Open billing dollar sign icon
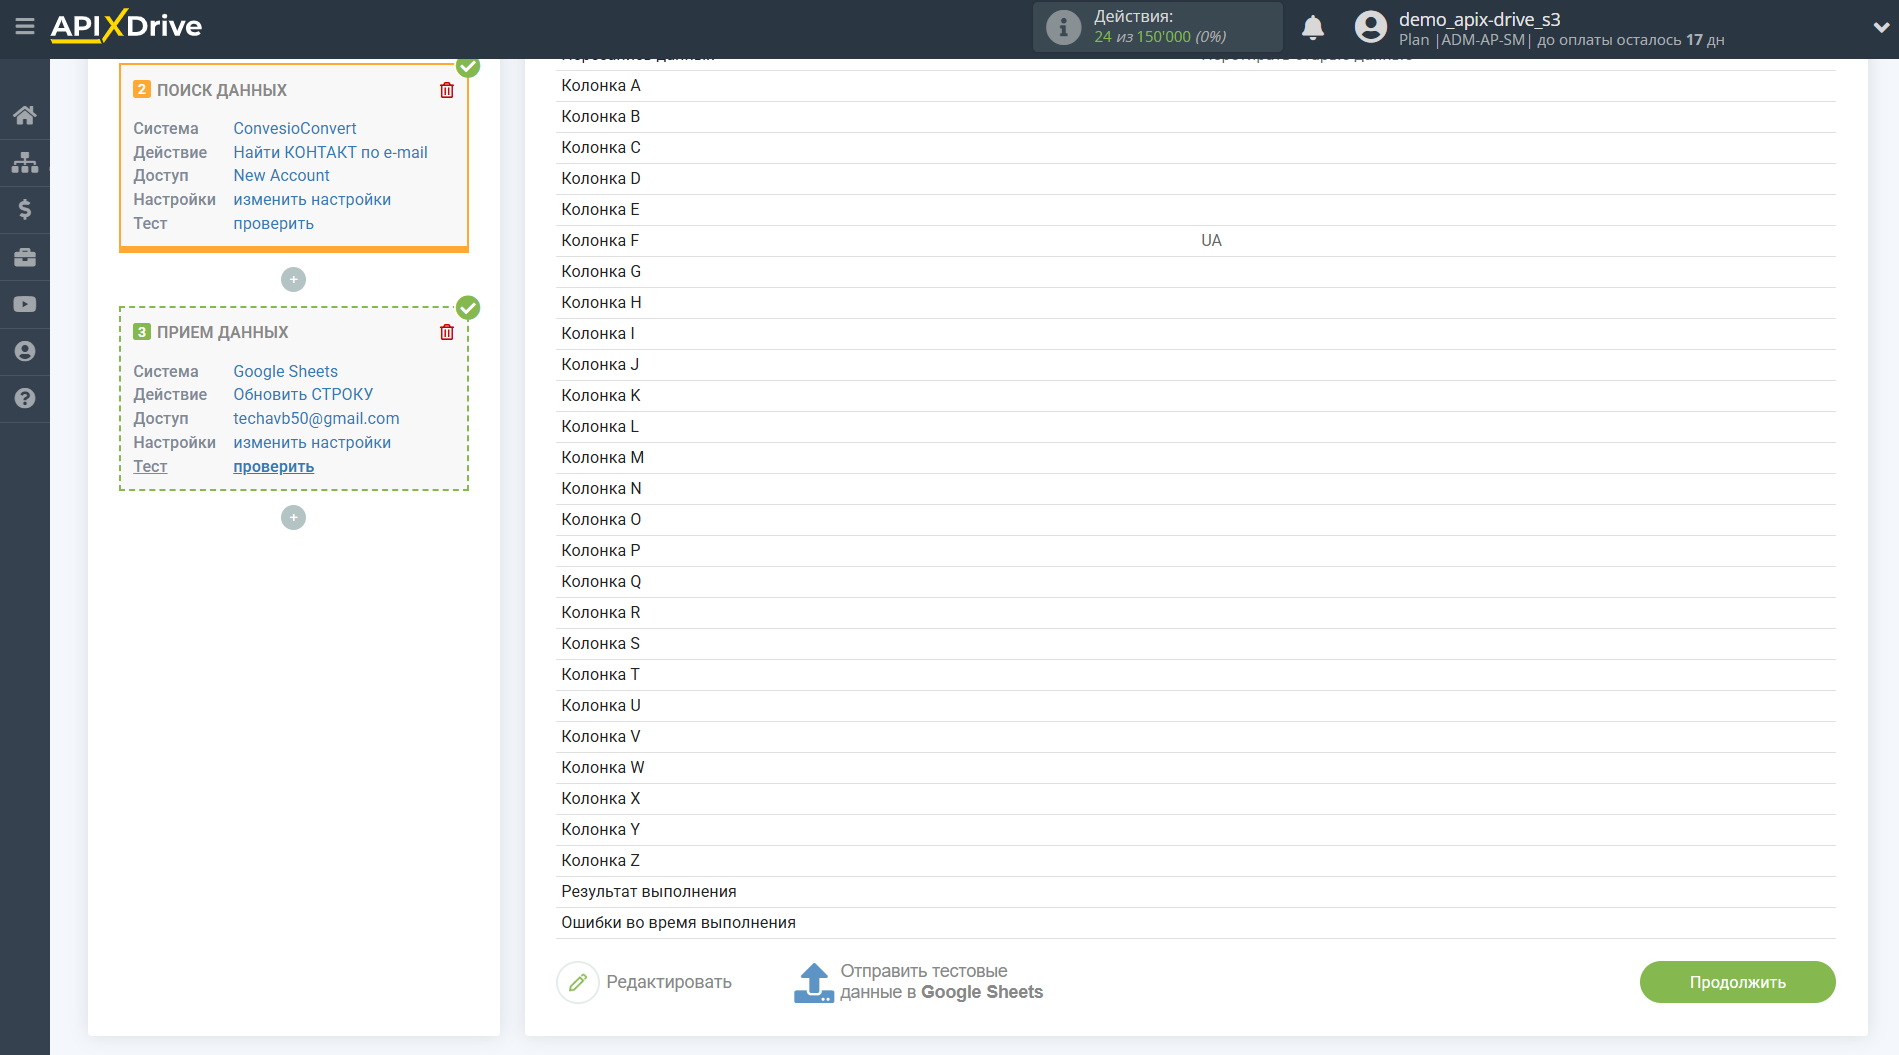Viewport: 1899px width, 1055px height. 25,209
